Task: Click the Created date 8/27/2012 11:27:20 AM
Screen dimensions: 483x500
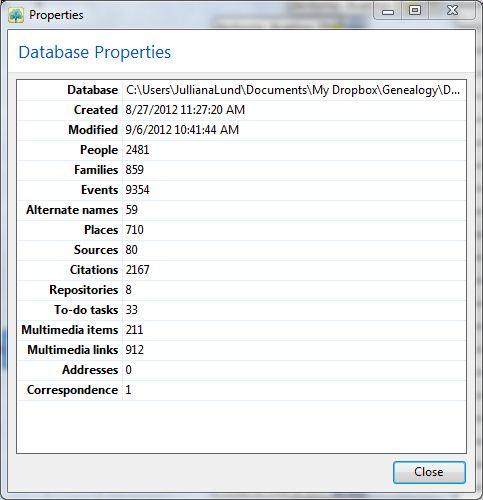Action: coord(185,110)
